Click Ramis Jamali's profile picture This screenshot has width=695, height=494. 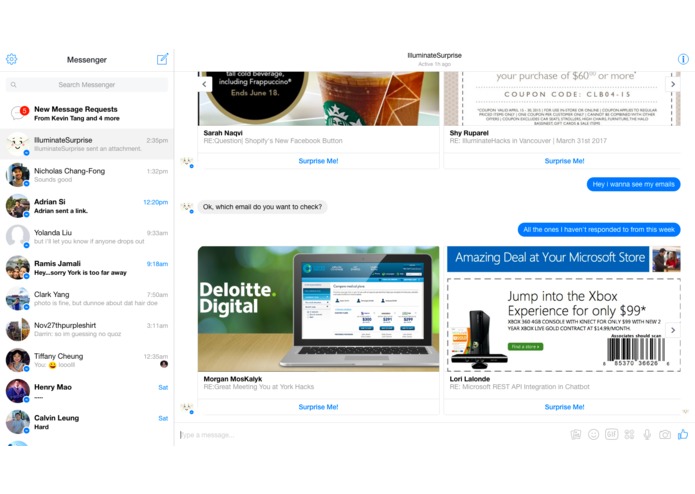point(18,267)
